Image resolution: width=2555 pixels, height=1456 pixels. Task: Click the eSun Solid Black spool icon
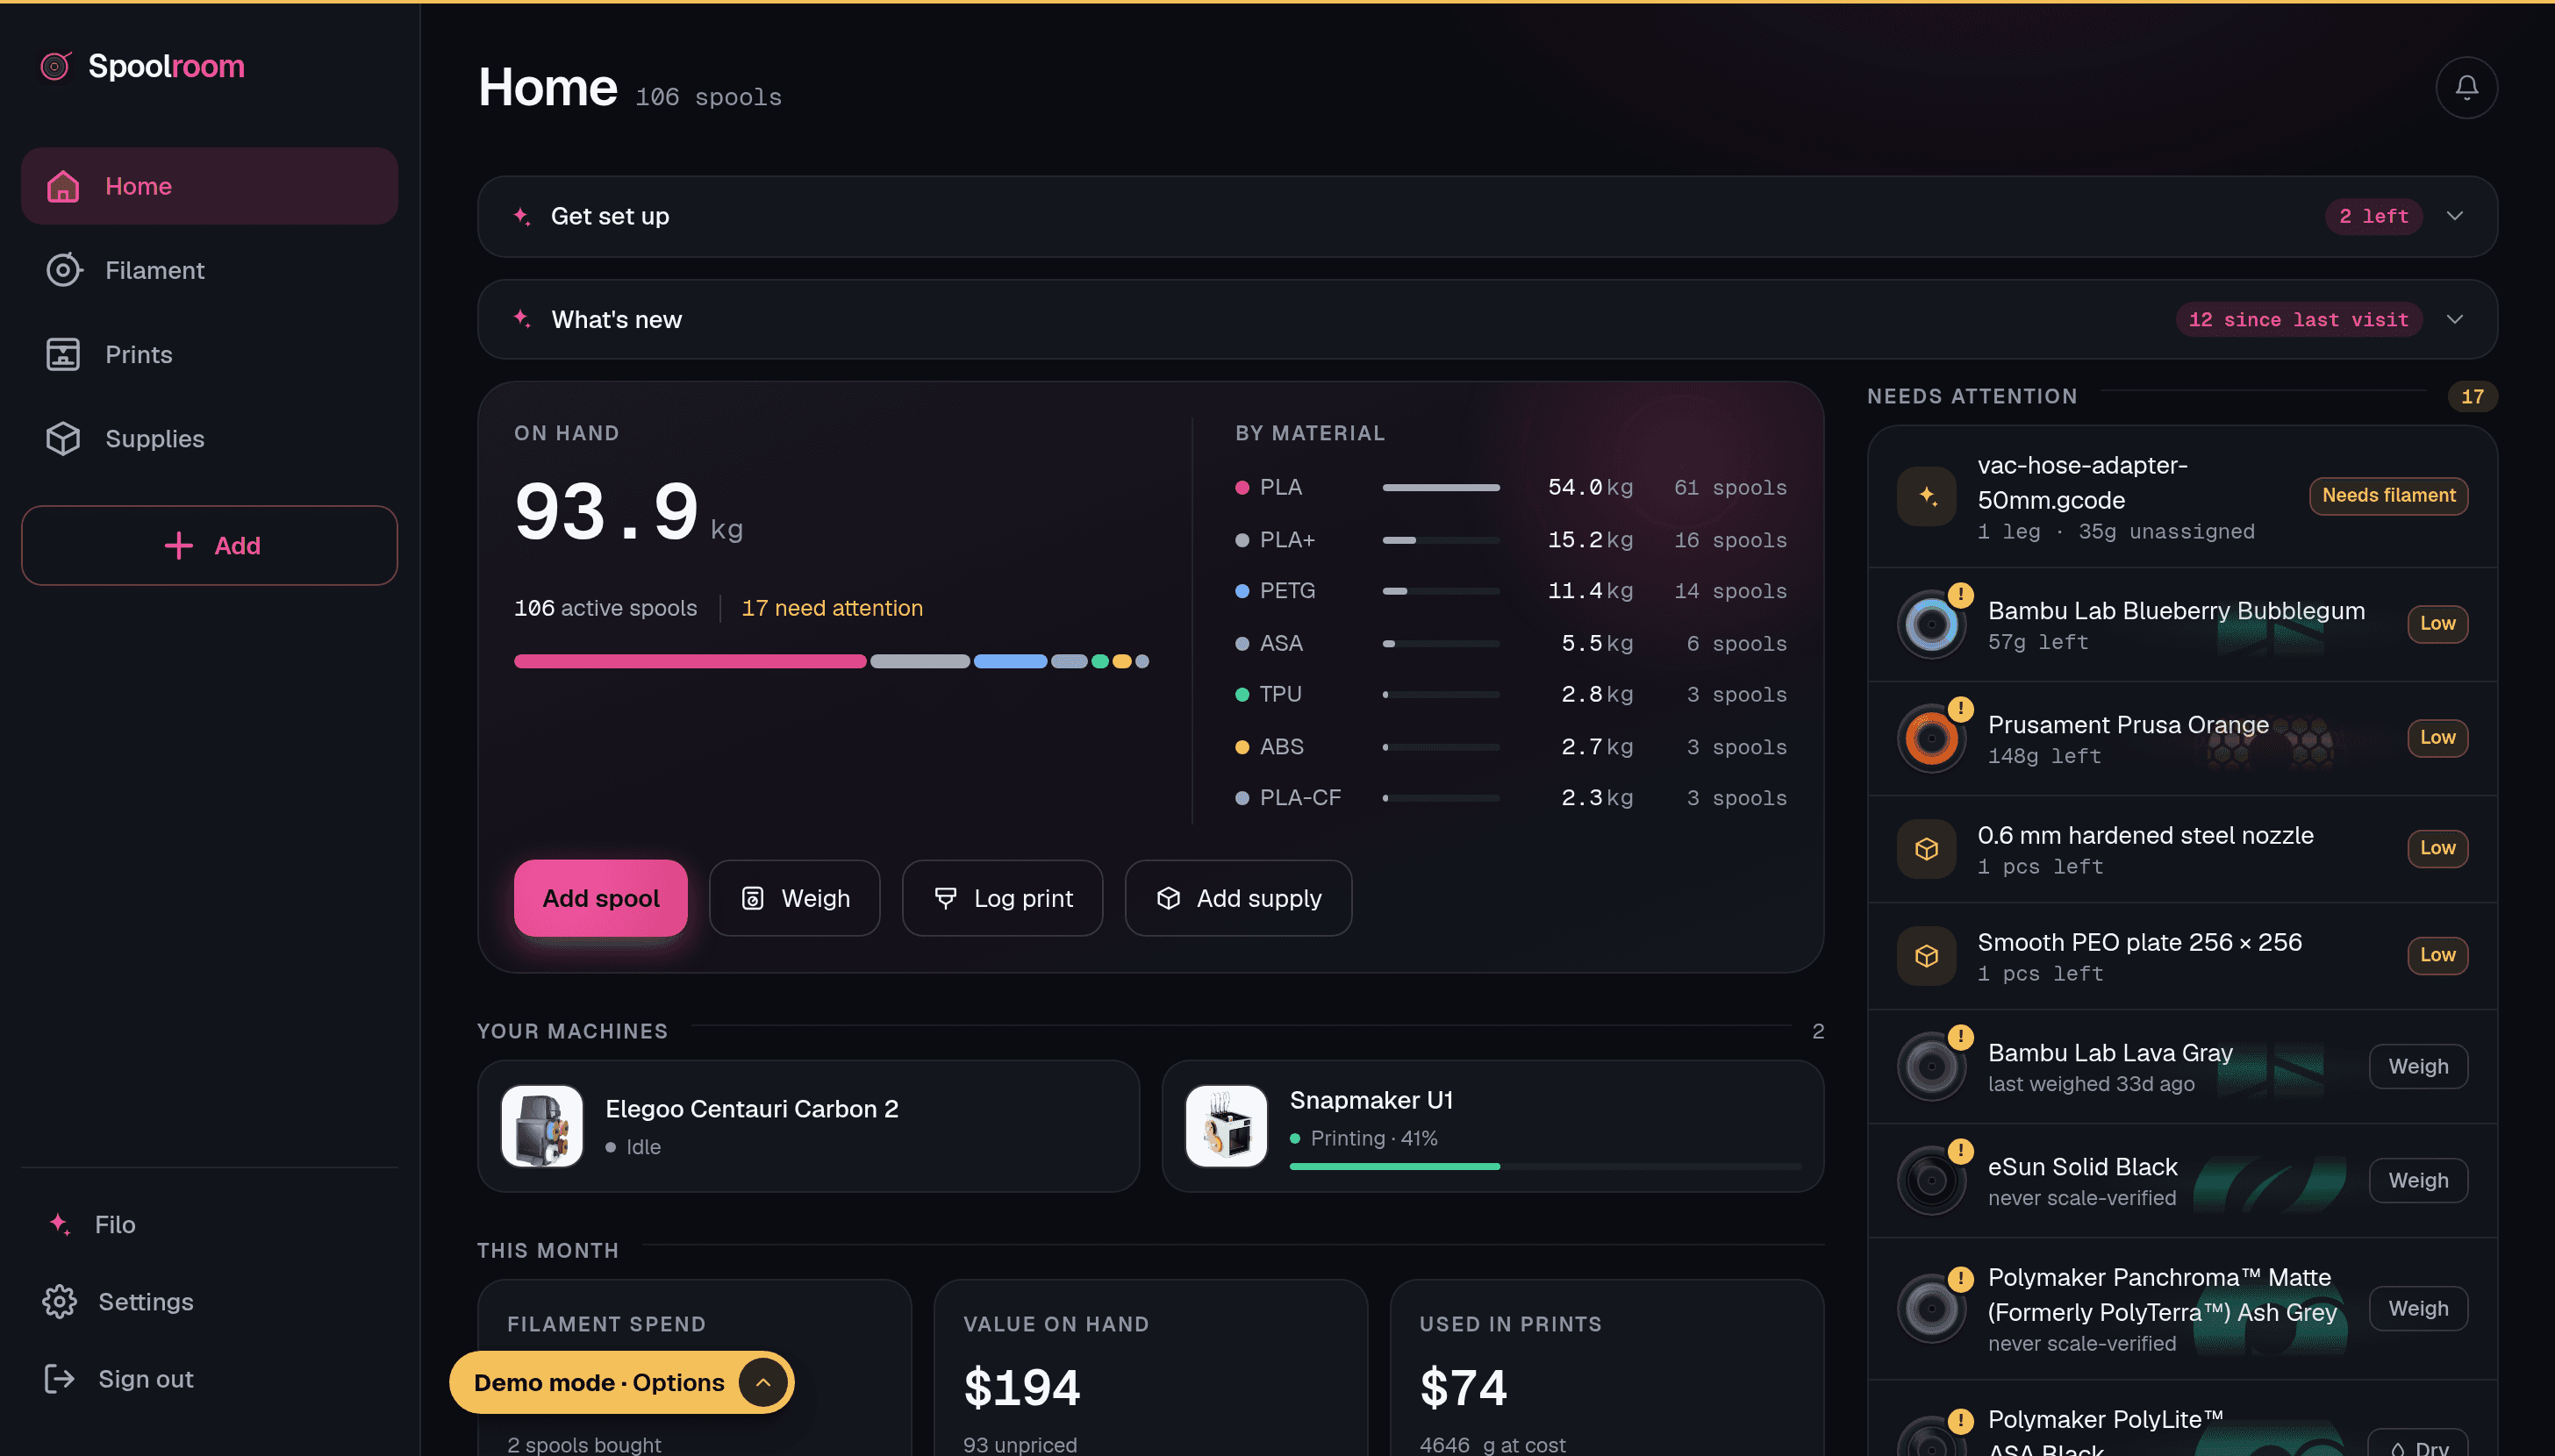point(1931,1181)
